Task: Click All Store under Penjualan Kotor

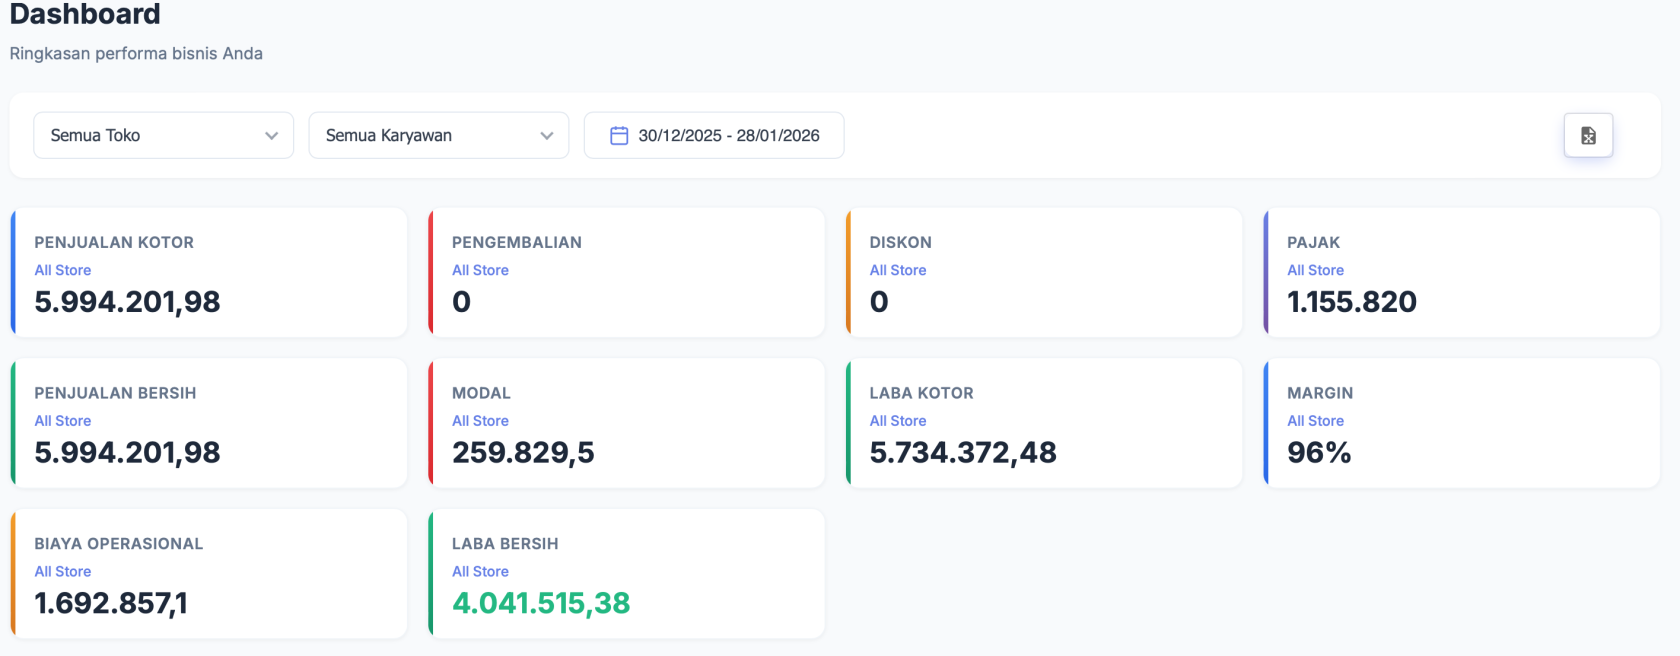Action: 63,270
